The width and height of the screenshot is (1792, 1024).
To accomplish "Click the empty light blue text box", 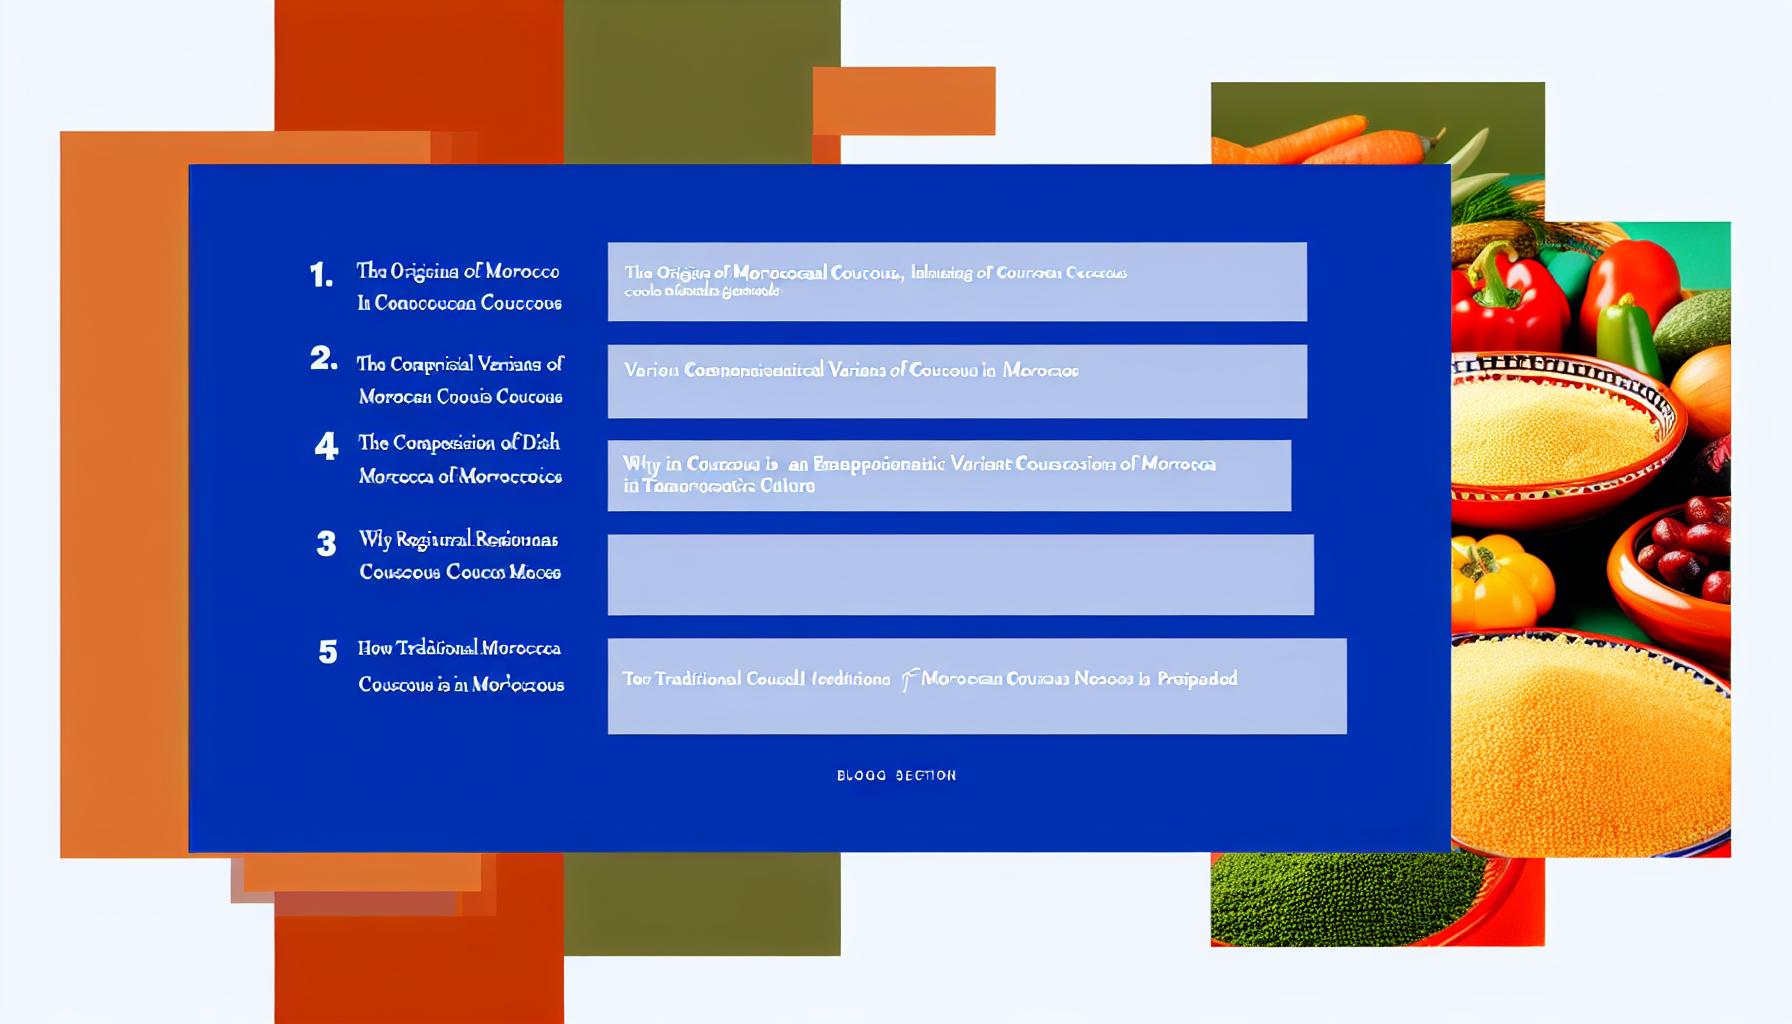I will pyautogui.click(x=960, y=574).
